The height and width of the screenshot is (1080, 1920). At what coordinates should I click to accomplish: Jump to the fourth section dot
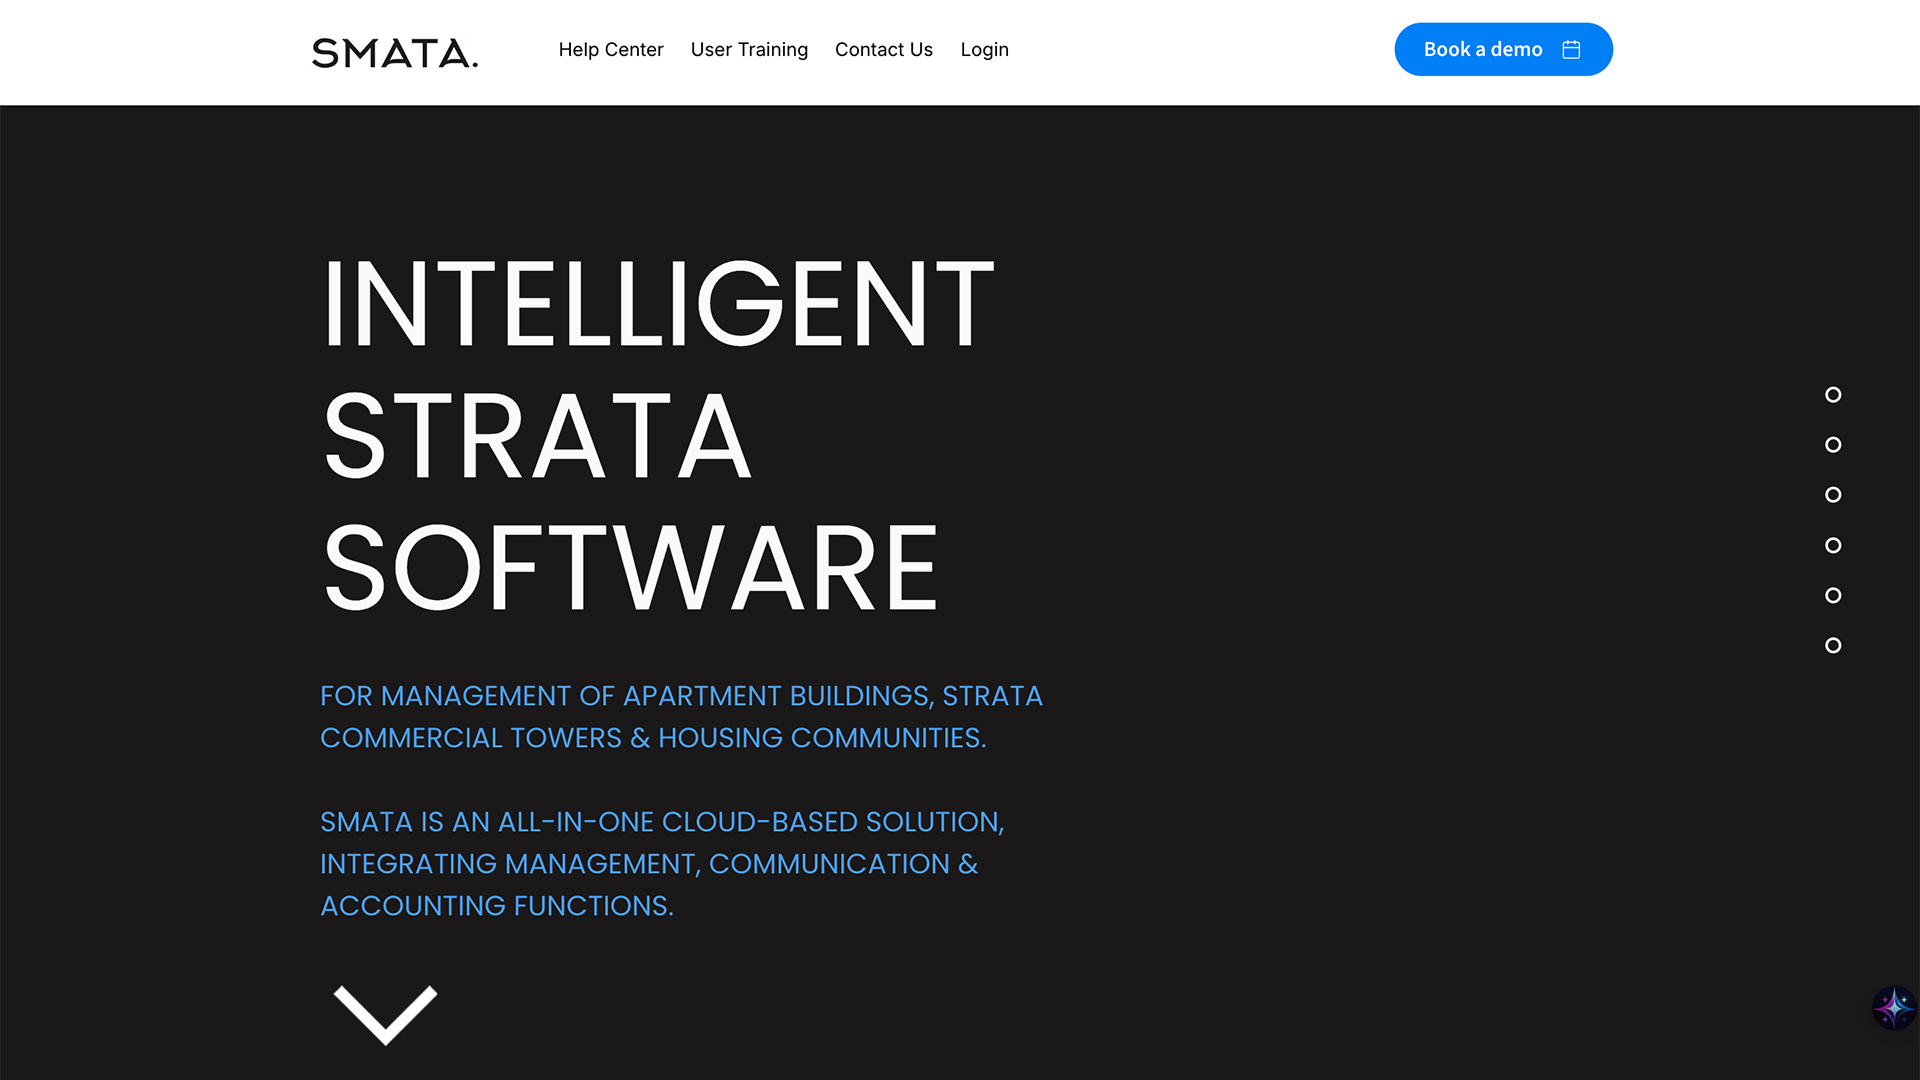pyautogui.click(x=1833, y=545)
